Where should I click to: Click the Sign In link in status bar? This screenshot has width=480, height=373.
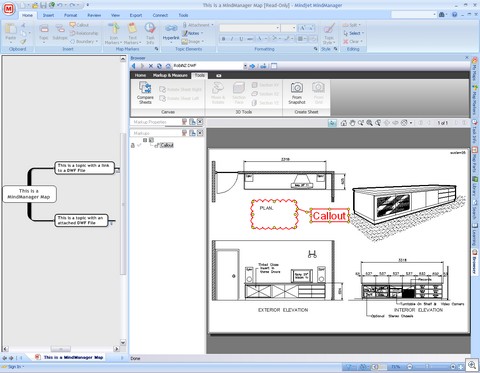point(15,367)
